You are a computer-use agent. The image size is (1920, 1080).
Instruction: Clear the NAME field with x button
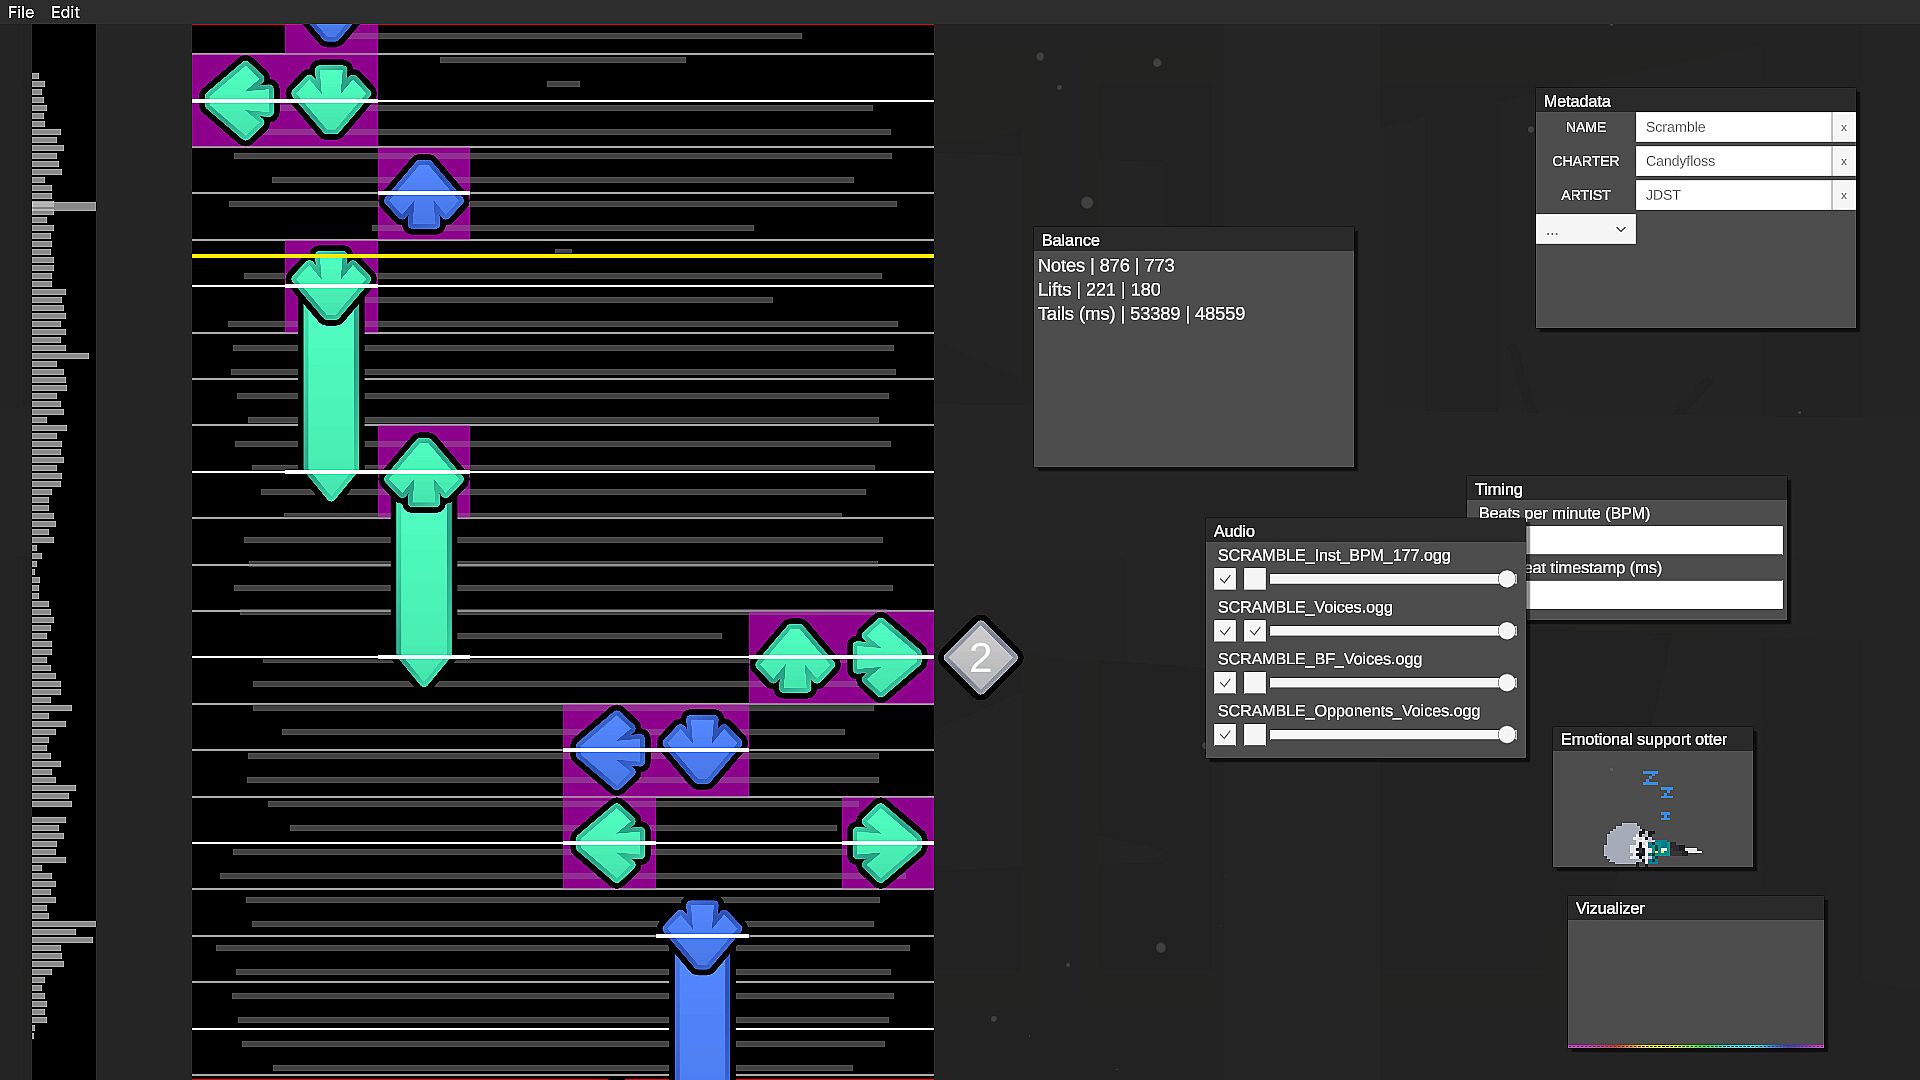click(1843, 127)
